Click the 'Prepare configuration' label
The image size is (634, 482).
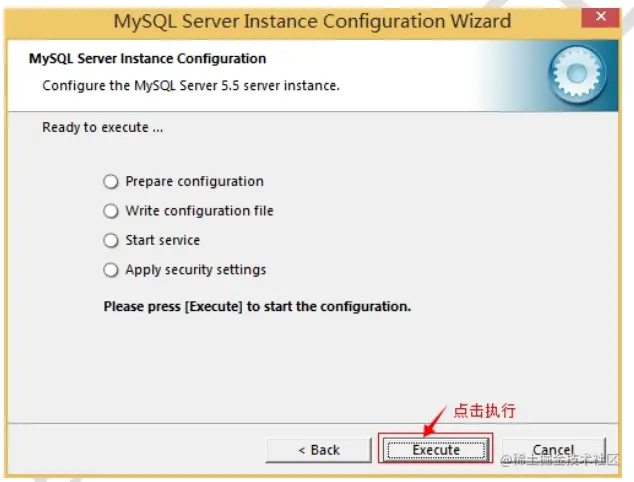[x=194, y=182]
